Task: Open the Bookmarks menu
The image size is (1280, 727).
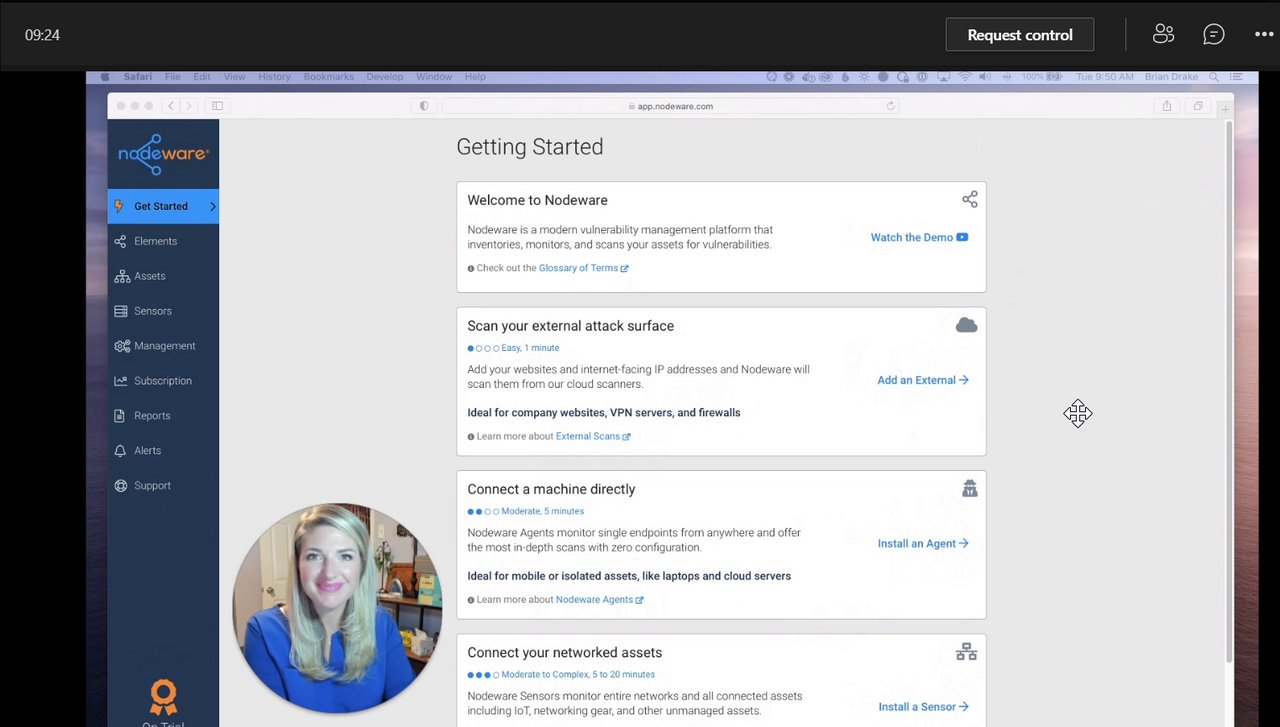Action: point(329,77)
